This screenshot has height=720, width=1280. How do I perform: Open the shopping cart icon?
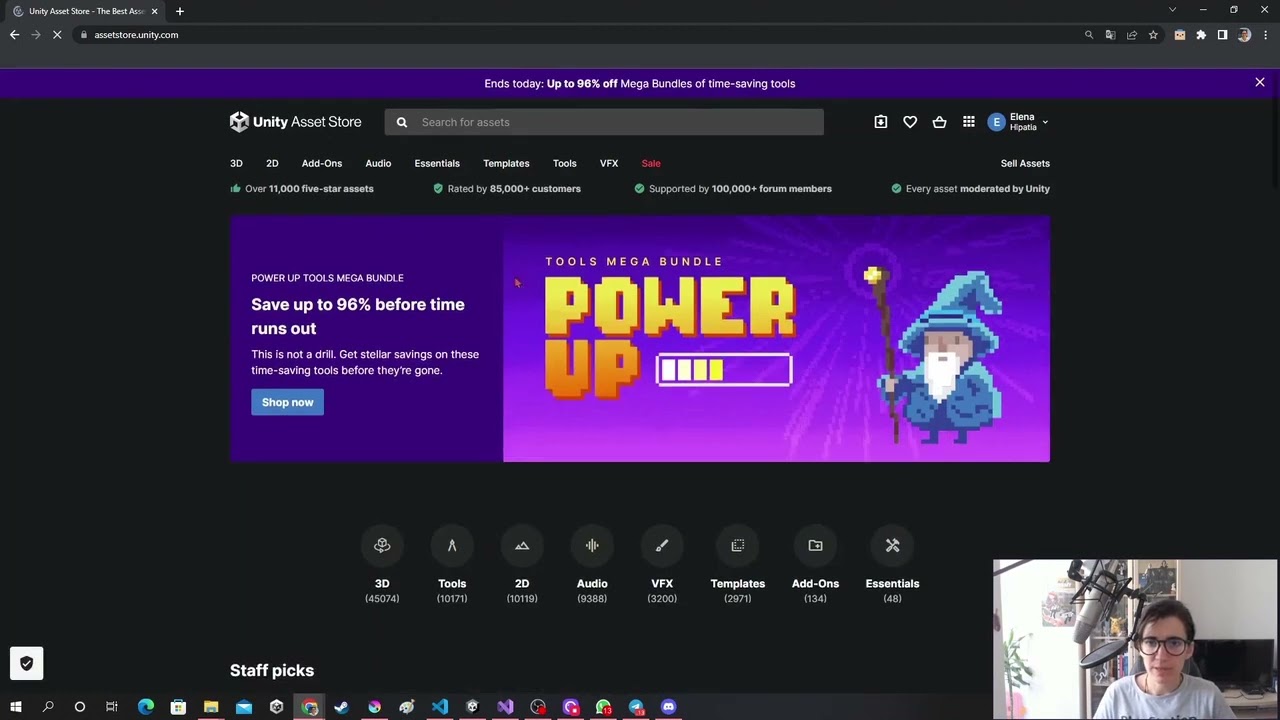(939, 122)
